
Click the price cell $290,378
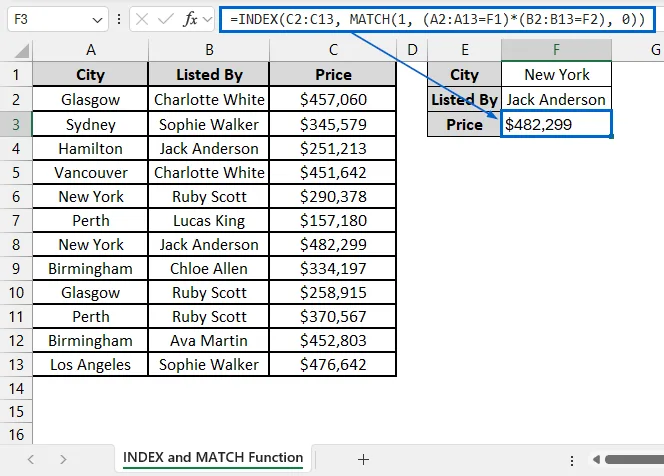pos(333,196)
